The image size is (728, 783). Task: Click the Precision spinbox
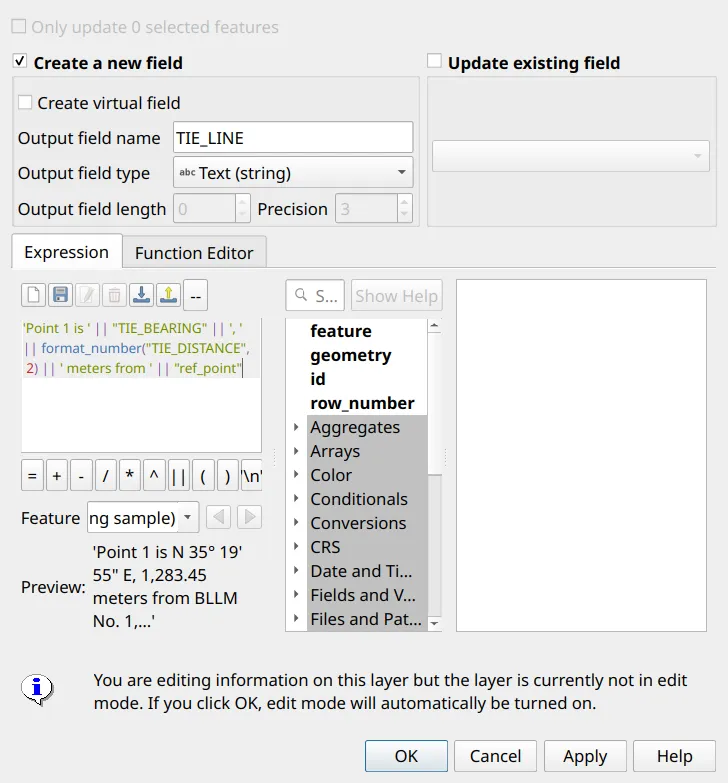373,209
